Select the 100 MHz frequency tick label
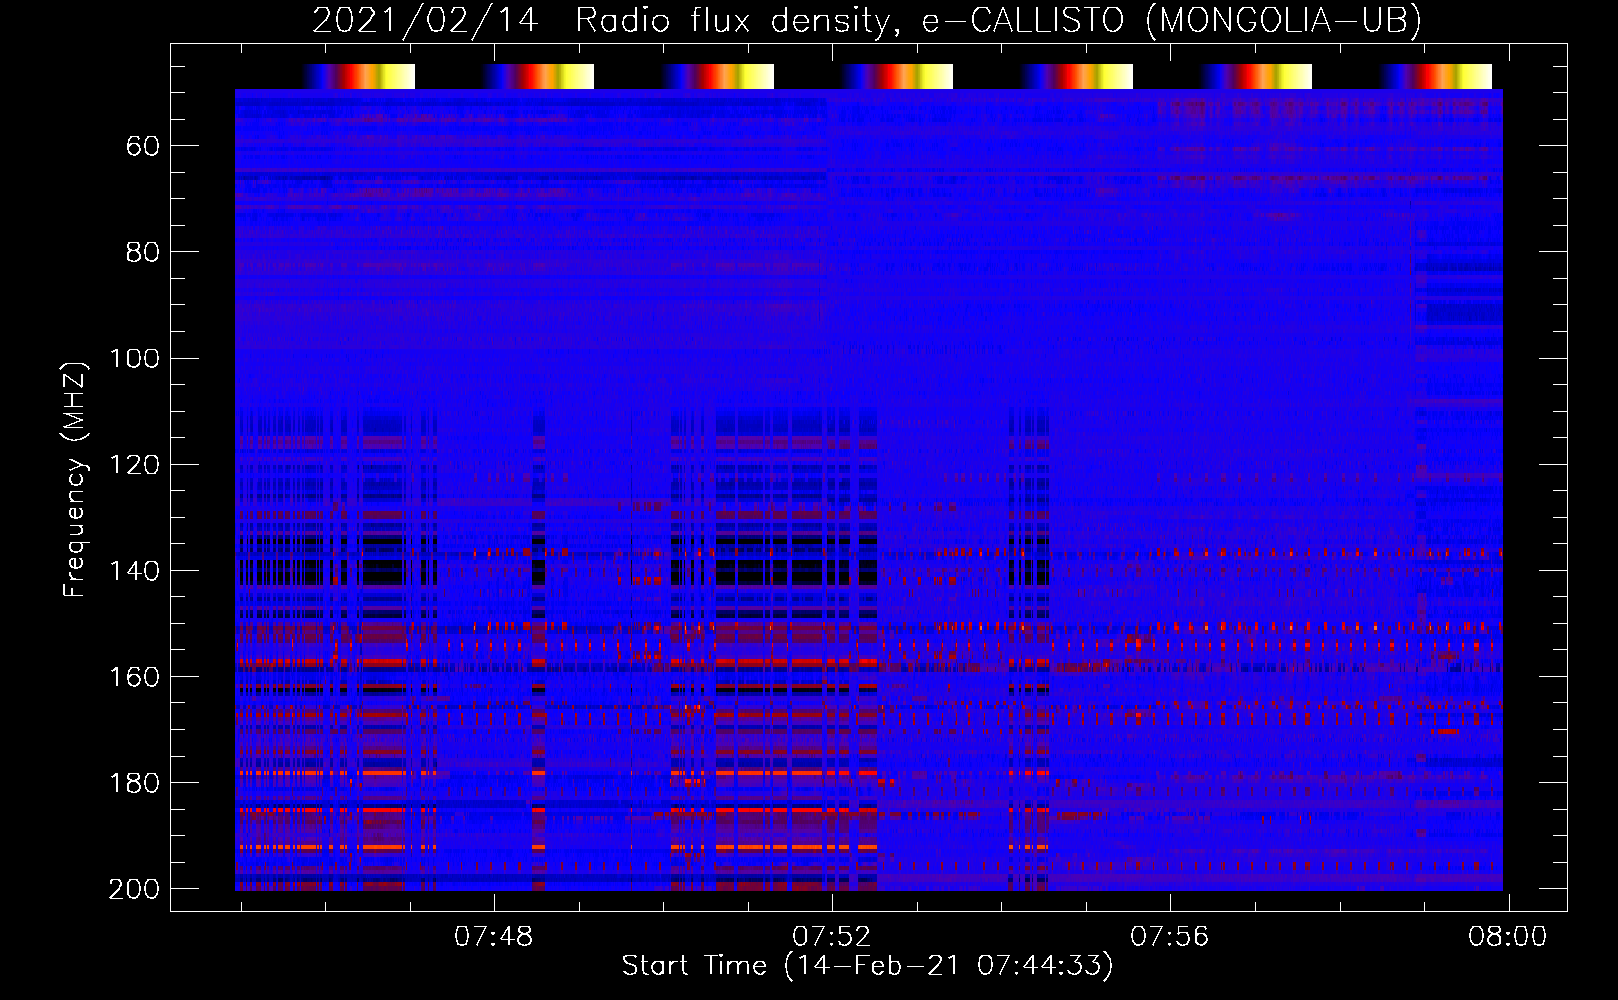This screenshot has height=1000, width=1618. (134, 359)
